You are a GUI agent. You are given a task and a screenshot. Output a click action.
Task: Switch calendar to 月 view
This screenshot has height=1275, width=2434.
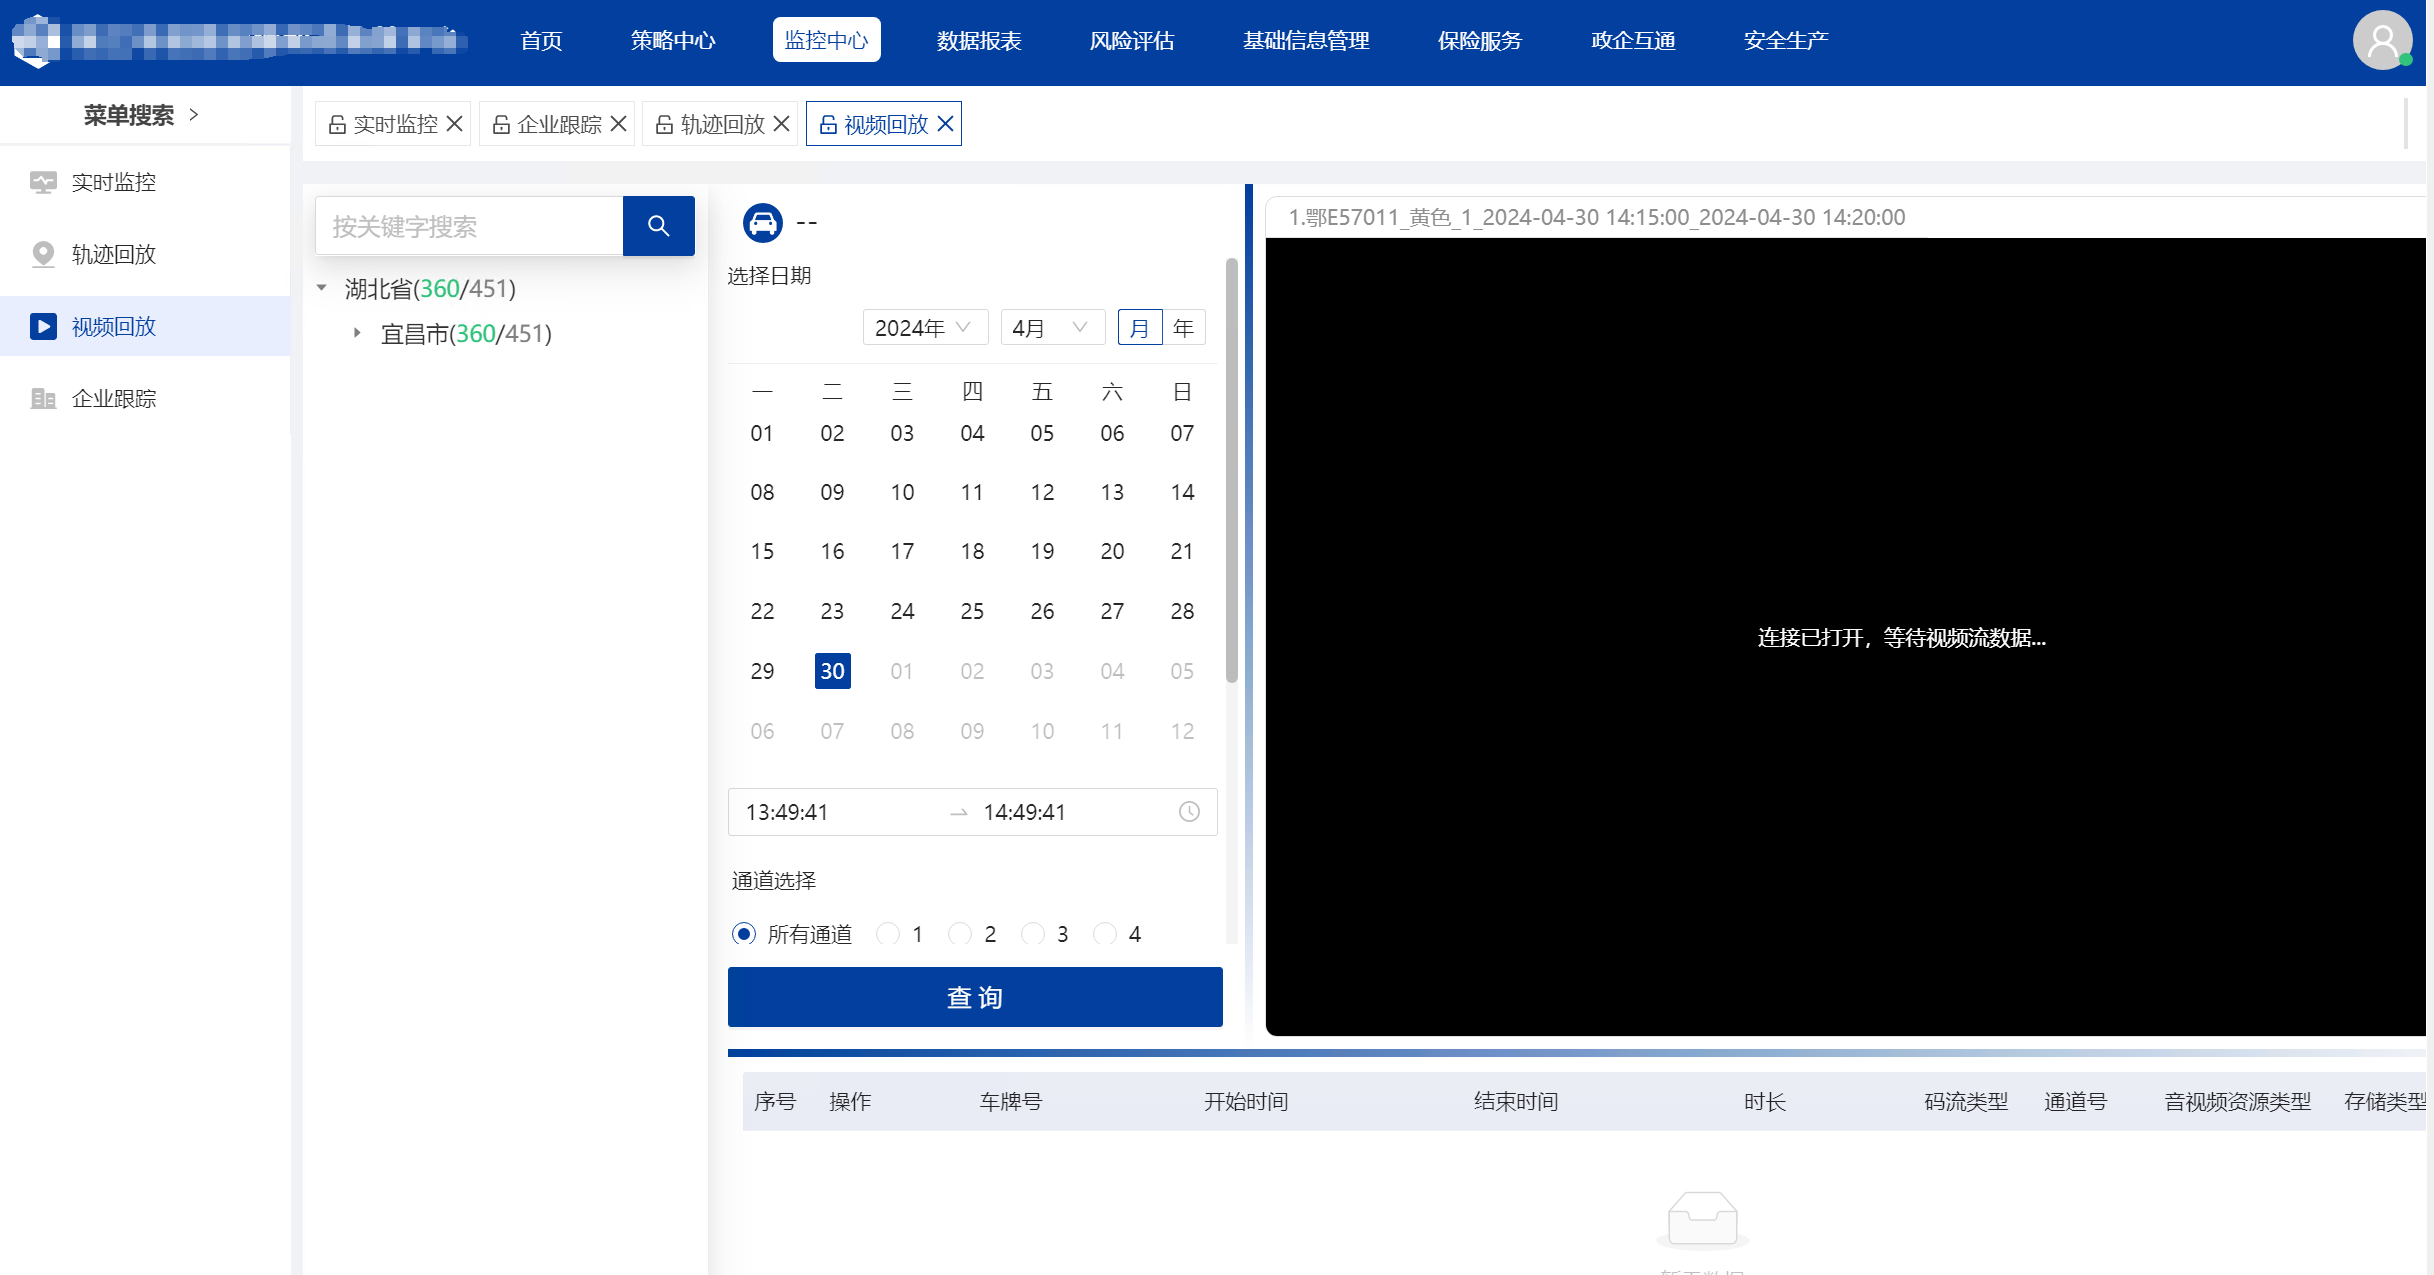(x=1140, y=328)
